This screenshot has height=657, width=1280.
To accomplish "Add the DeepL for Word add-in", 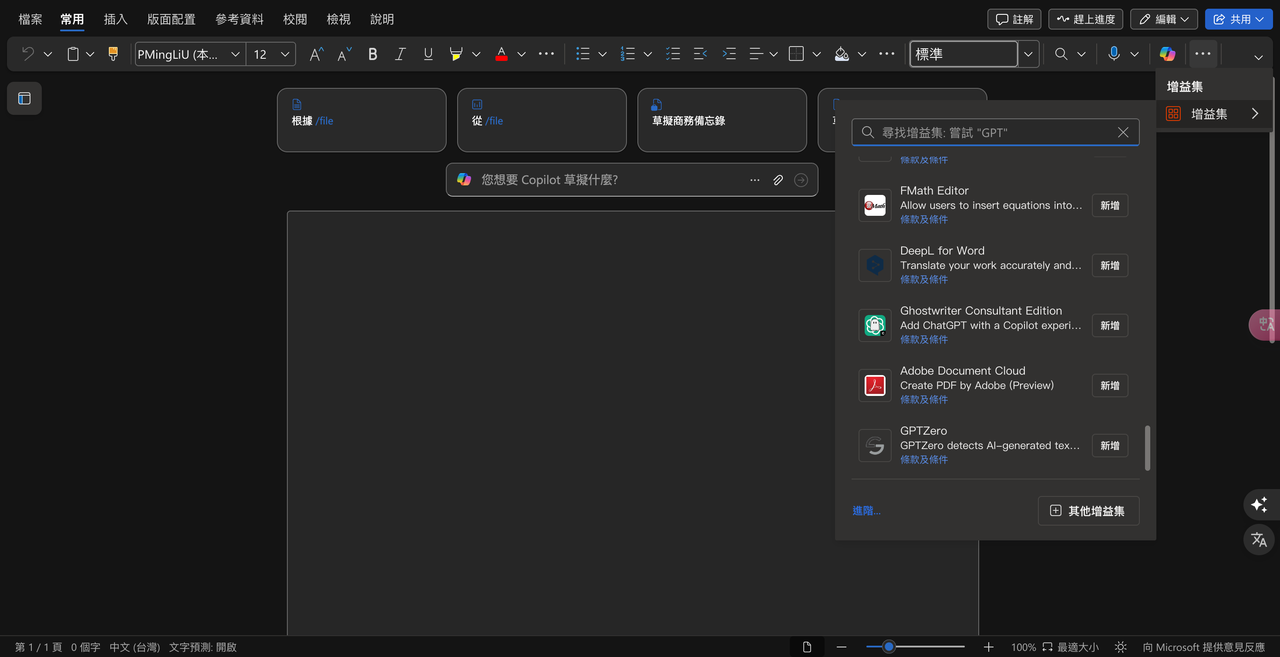I will 1110,266.
